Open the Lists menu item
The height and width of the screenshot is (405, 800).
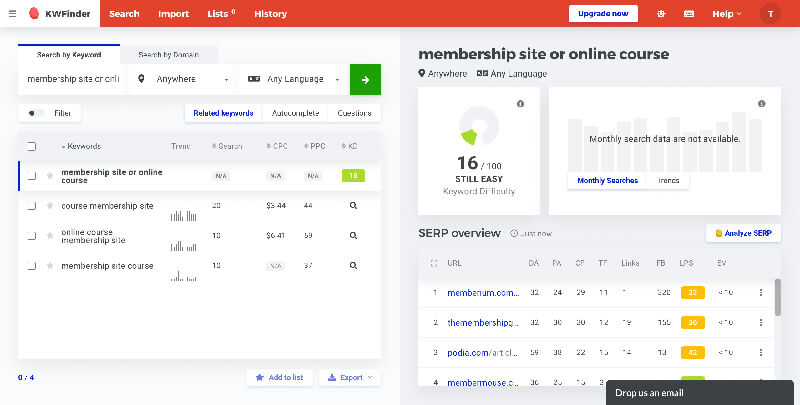tap(221, 14)
